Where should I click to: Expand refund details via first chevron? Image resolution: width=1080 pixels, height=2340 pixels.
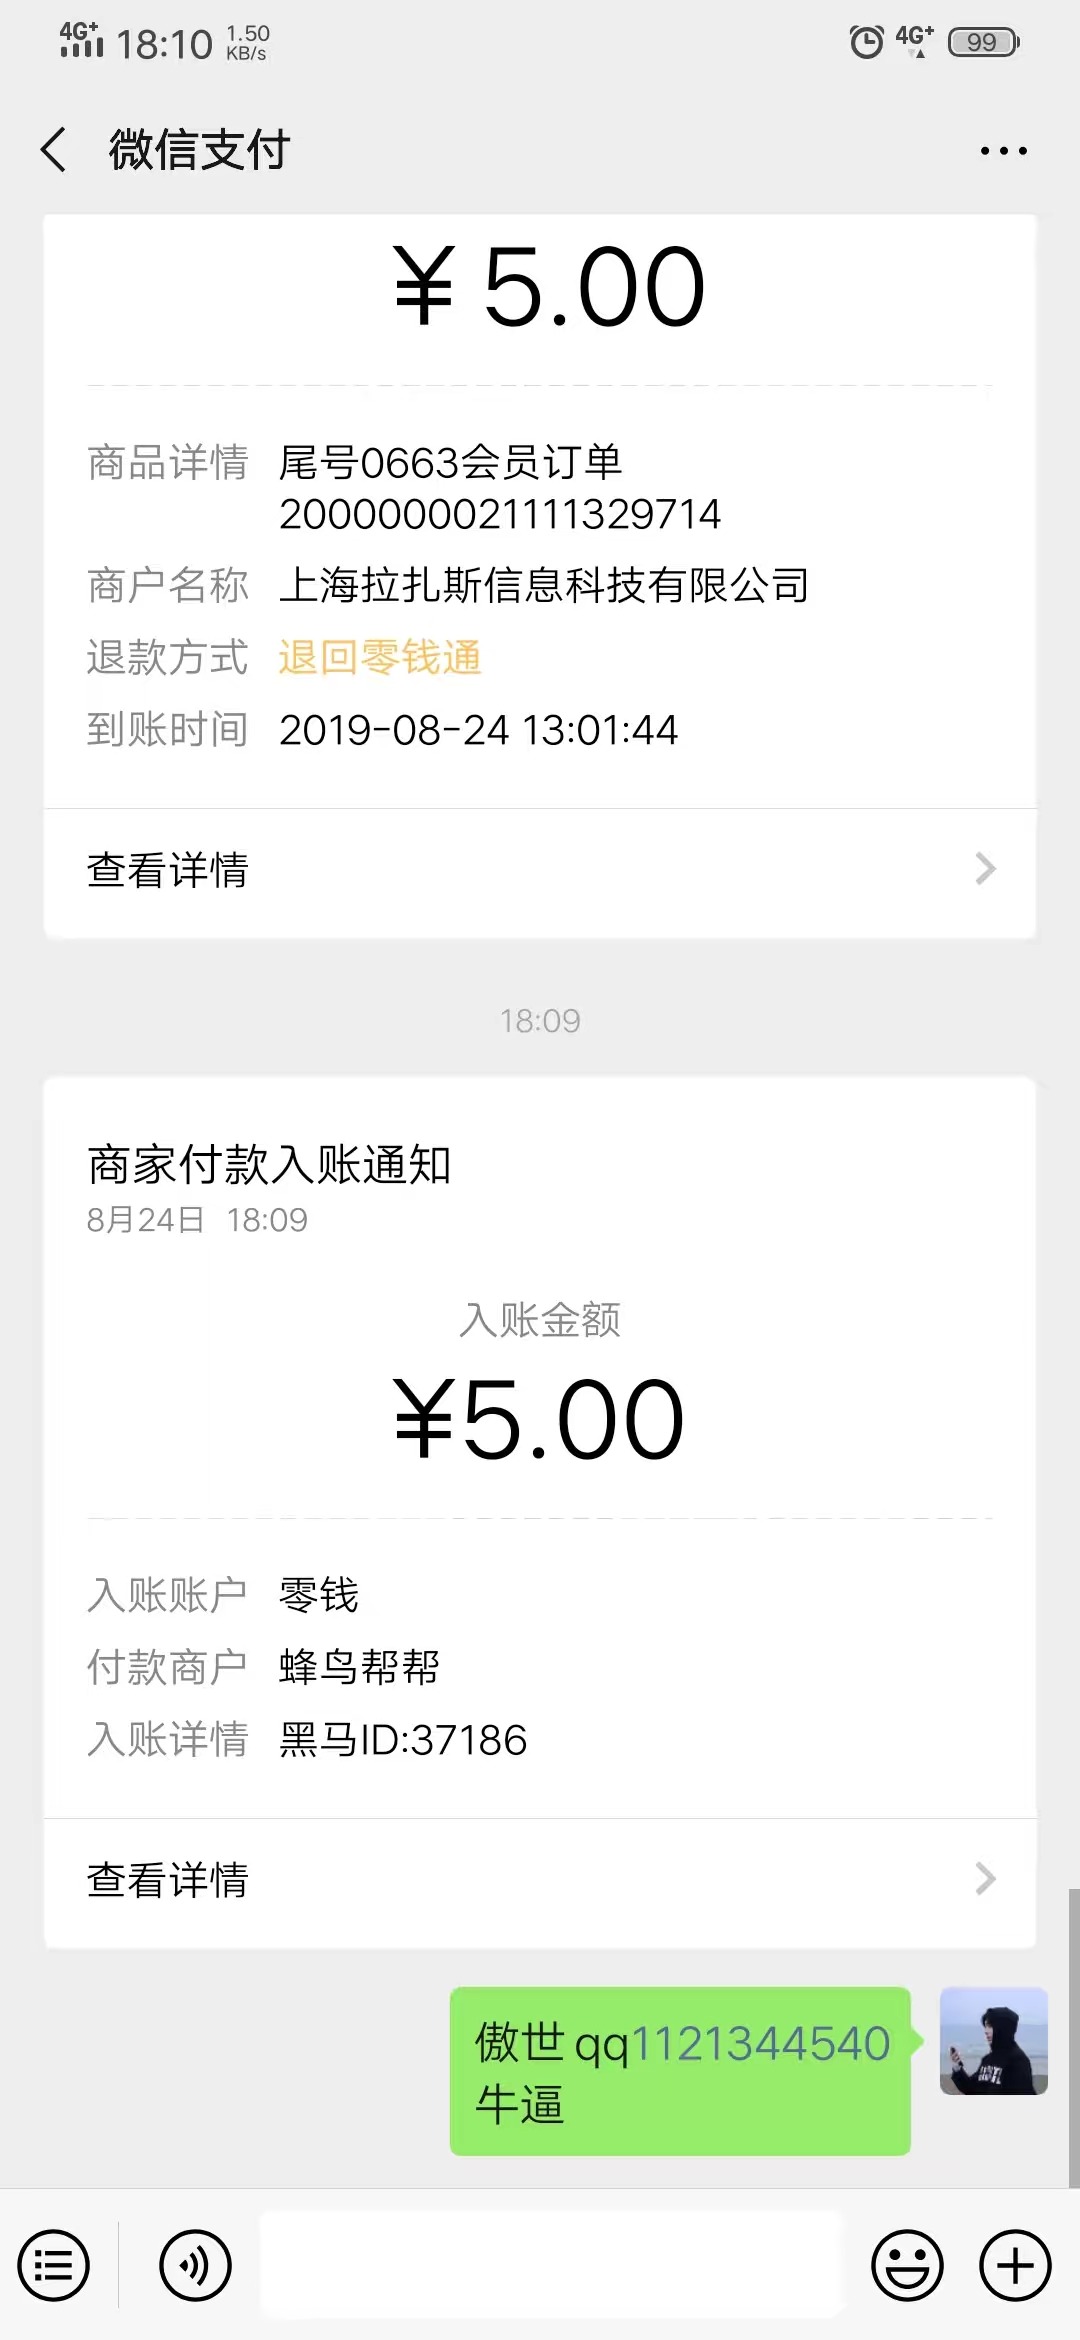pyautogui.click(x=985, y=869)
